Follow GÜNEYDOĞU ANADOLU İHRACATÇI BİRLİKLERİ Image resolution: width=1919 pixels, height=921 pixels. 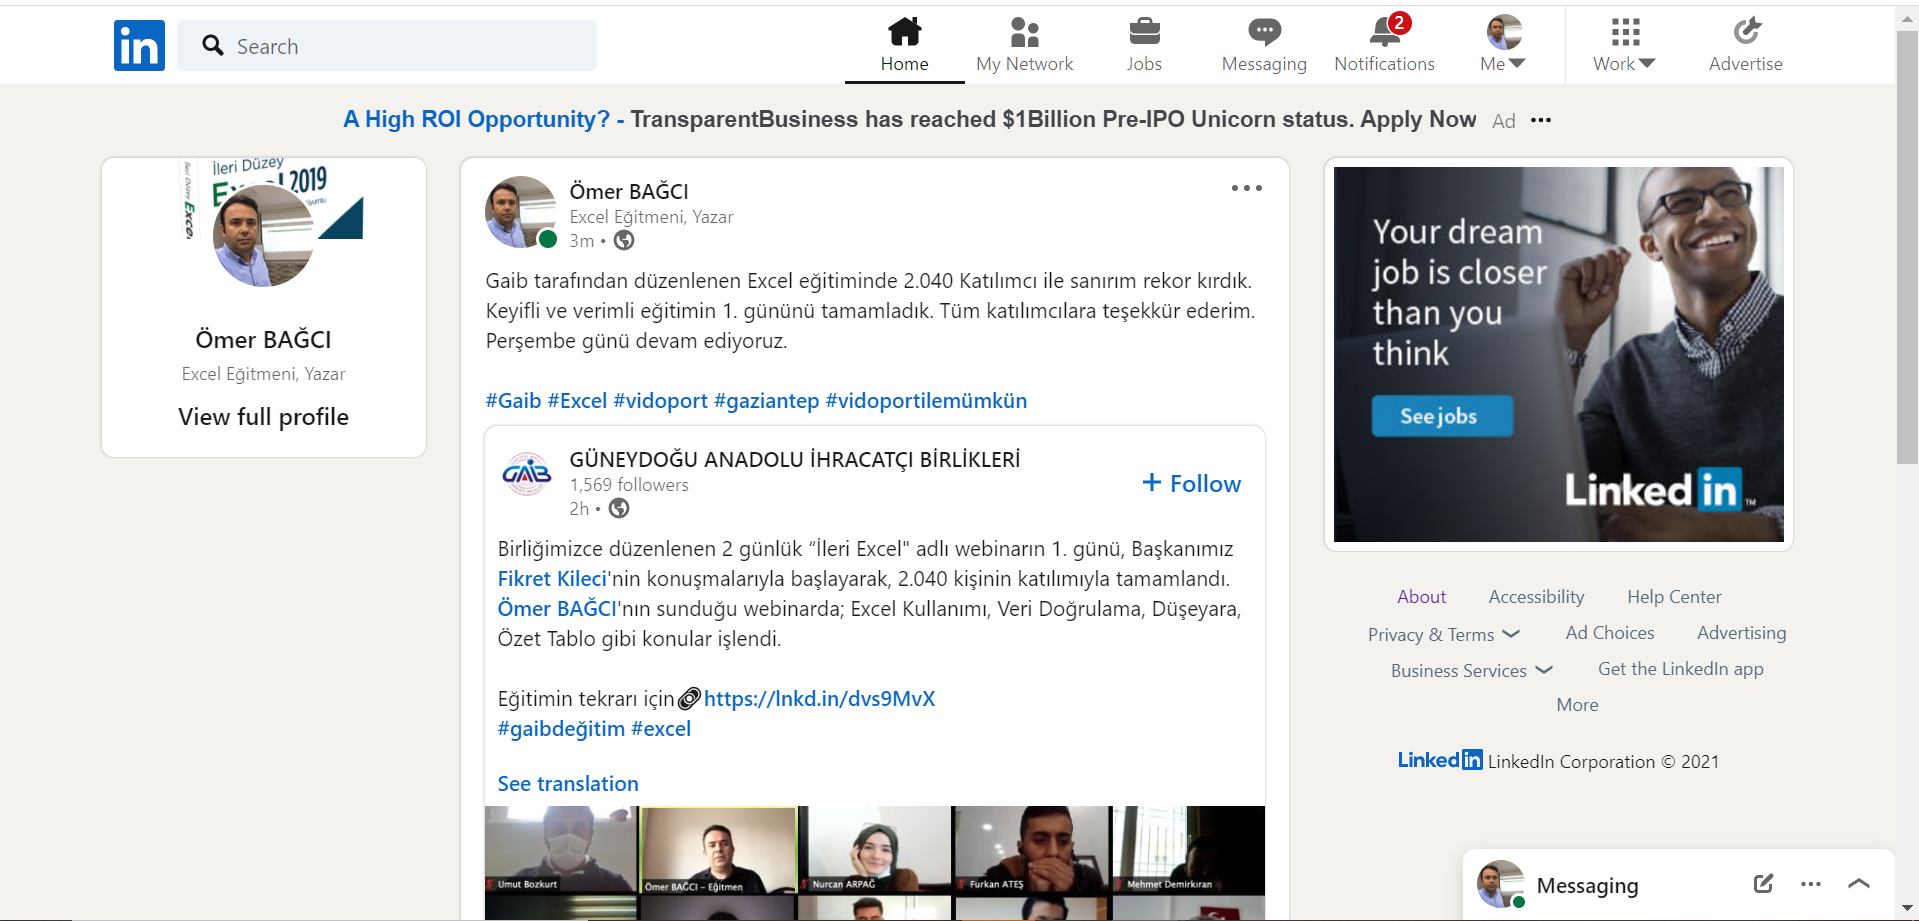(1192, 484)
